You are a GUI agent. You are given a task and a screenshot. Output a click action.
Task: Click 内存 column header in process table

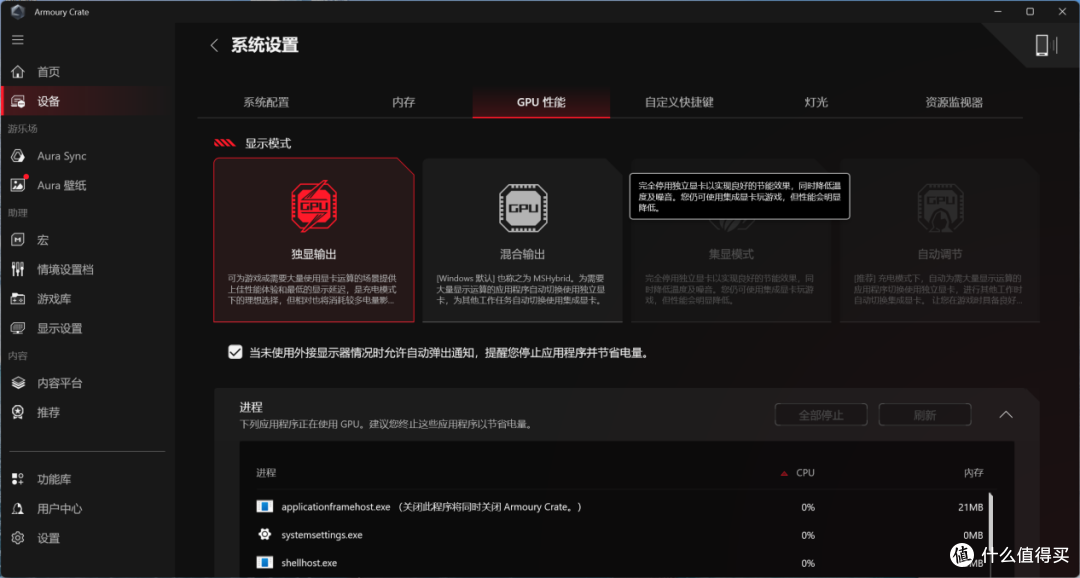(974, 473)
